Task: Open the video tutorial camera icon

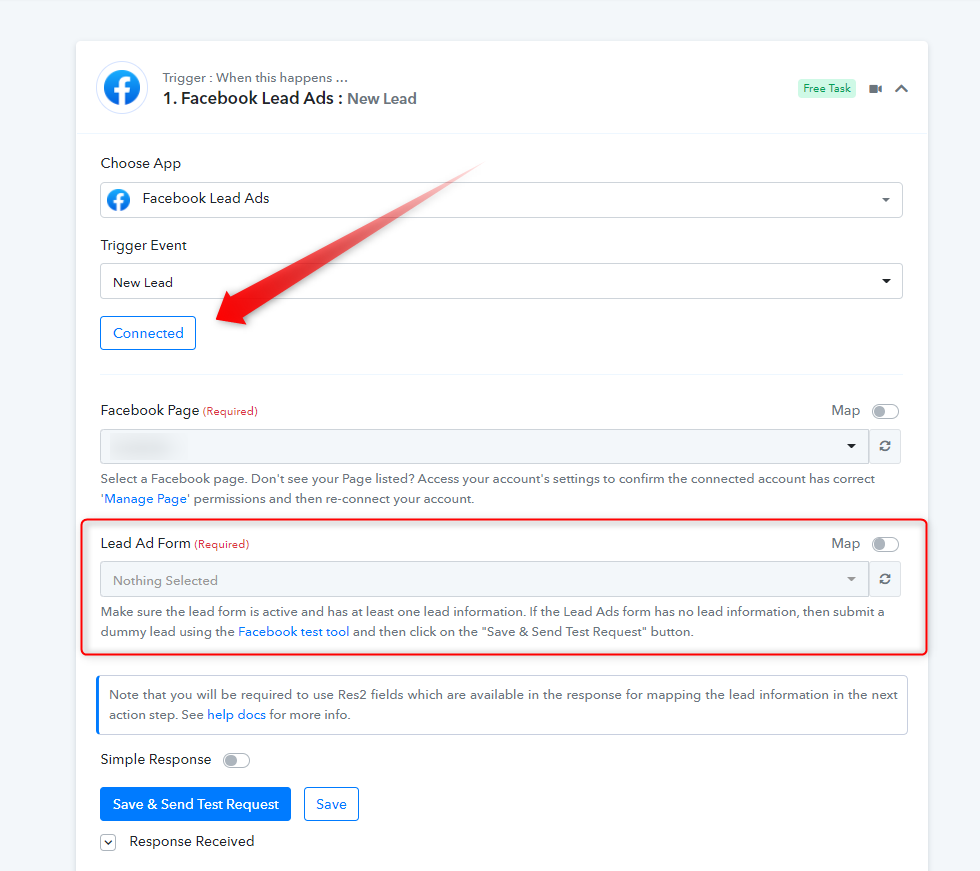Action: (876, 89)
